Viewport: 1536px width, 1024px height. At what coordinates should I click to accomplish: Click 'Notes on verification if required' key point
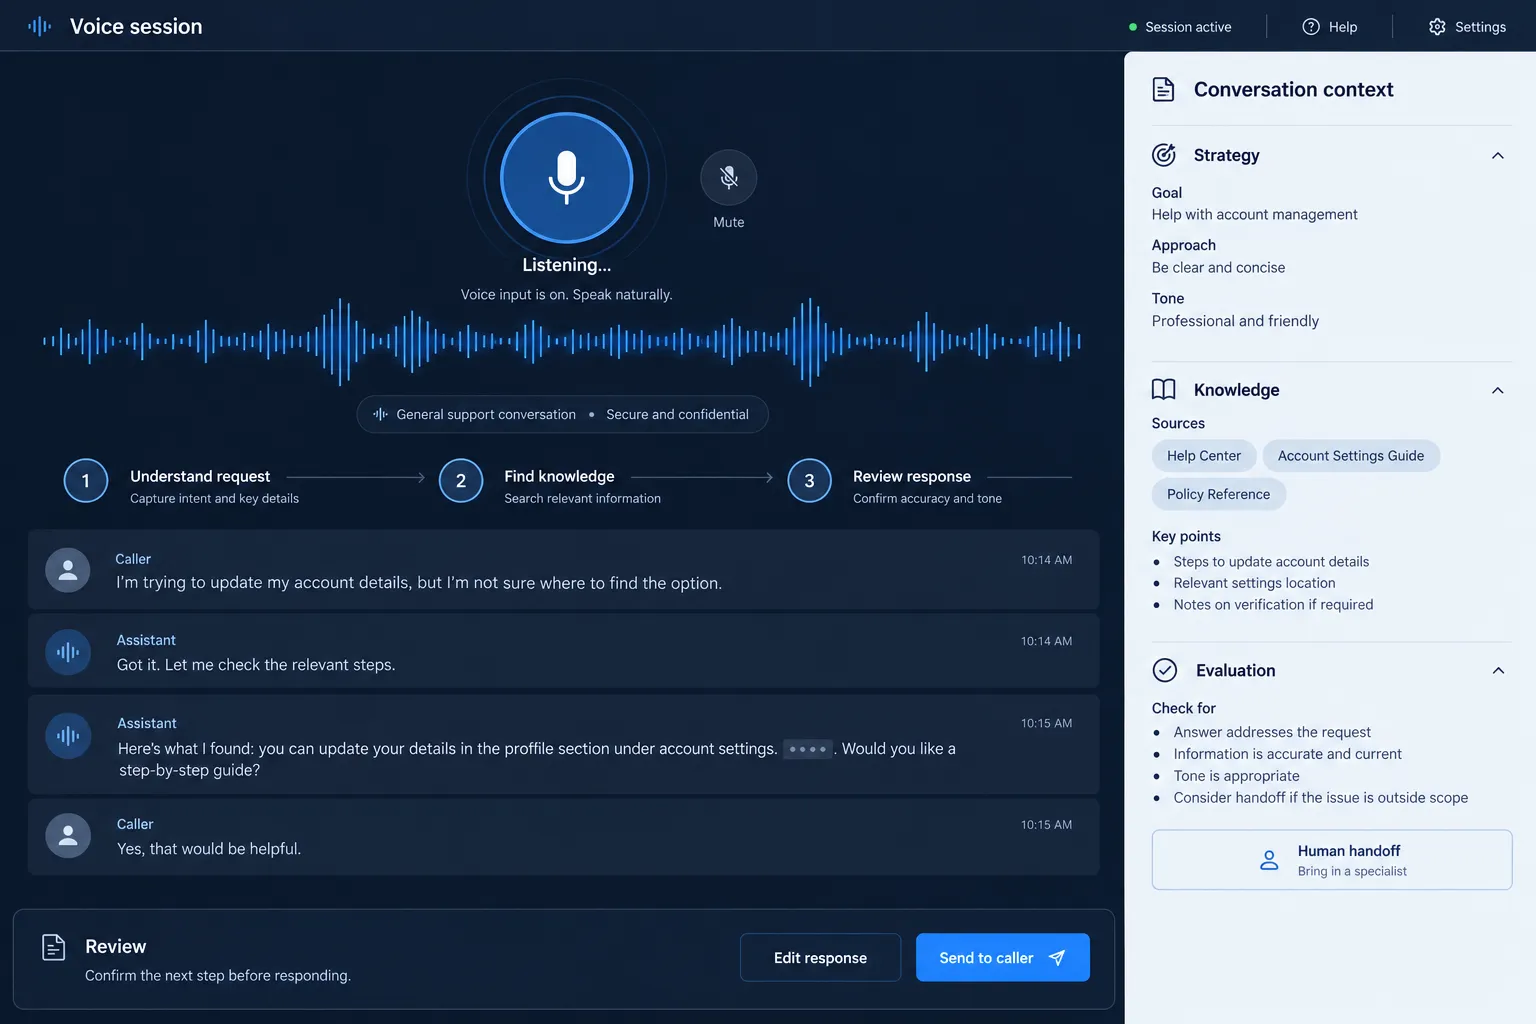coord(1273,605)
